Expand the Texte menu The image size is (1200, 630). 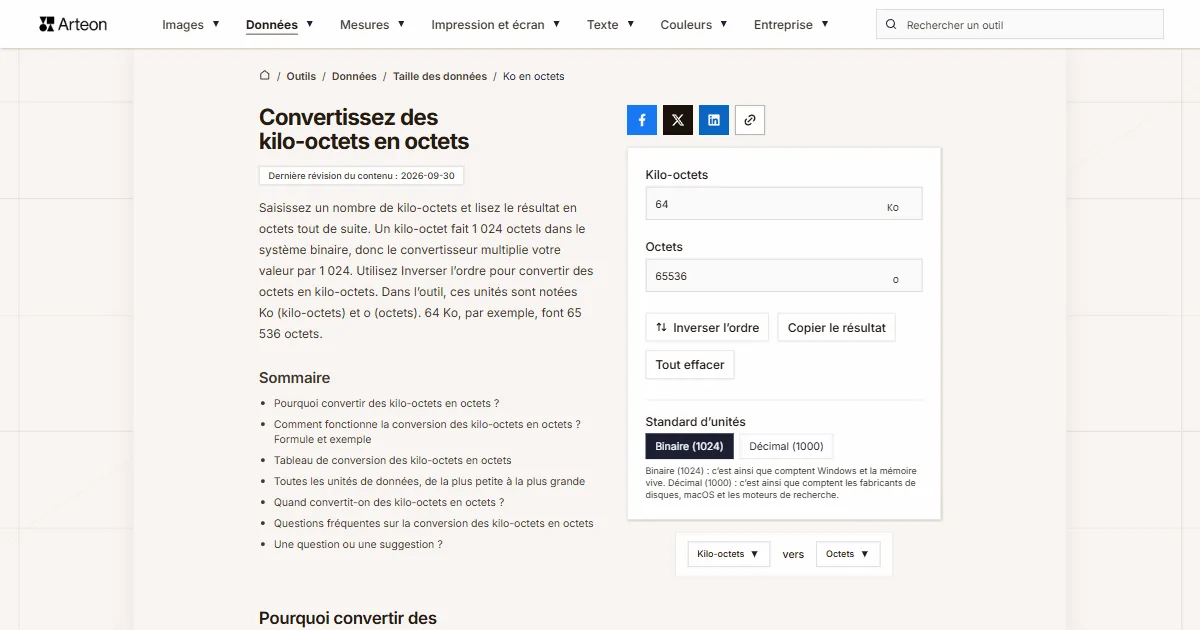(611, 25)
